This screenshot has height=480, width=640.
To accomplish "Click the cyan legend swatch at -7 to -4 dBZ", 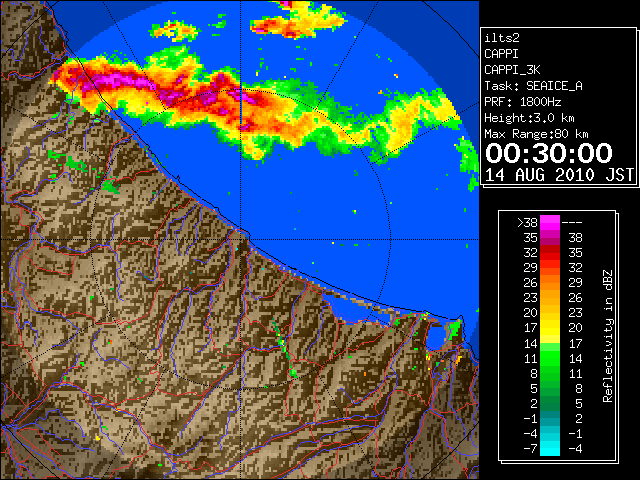I will click(x=550, y=448).
